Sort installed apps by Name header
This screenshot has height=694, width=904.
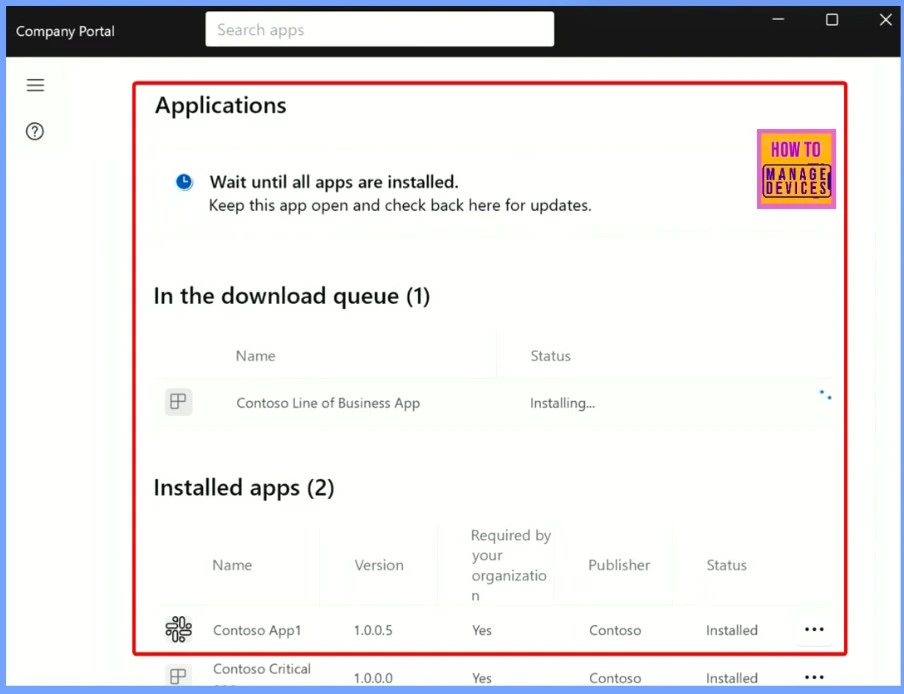pos(232,565)
